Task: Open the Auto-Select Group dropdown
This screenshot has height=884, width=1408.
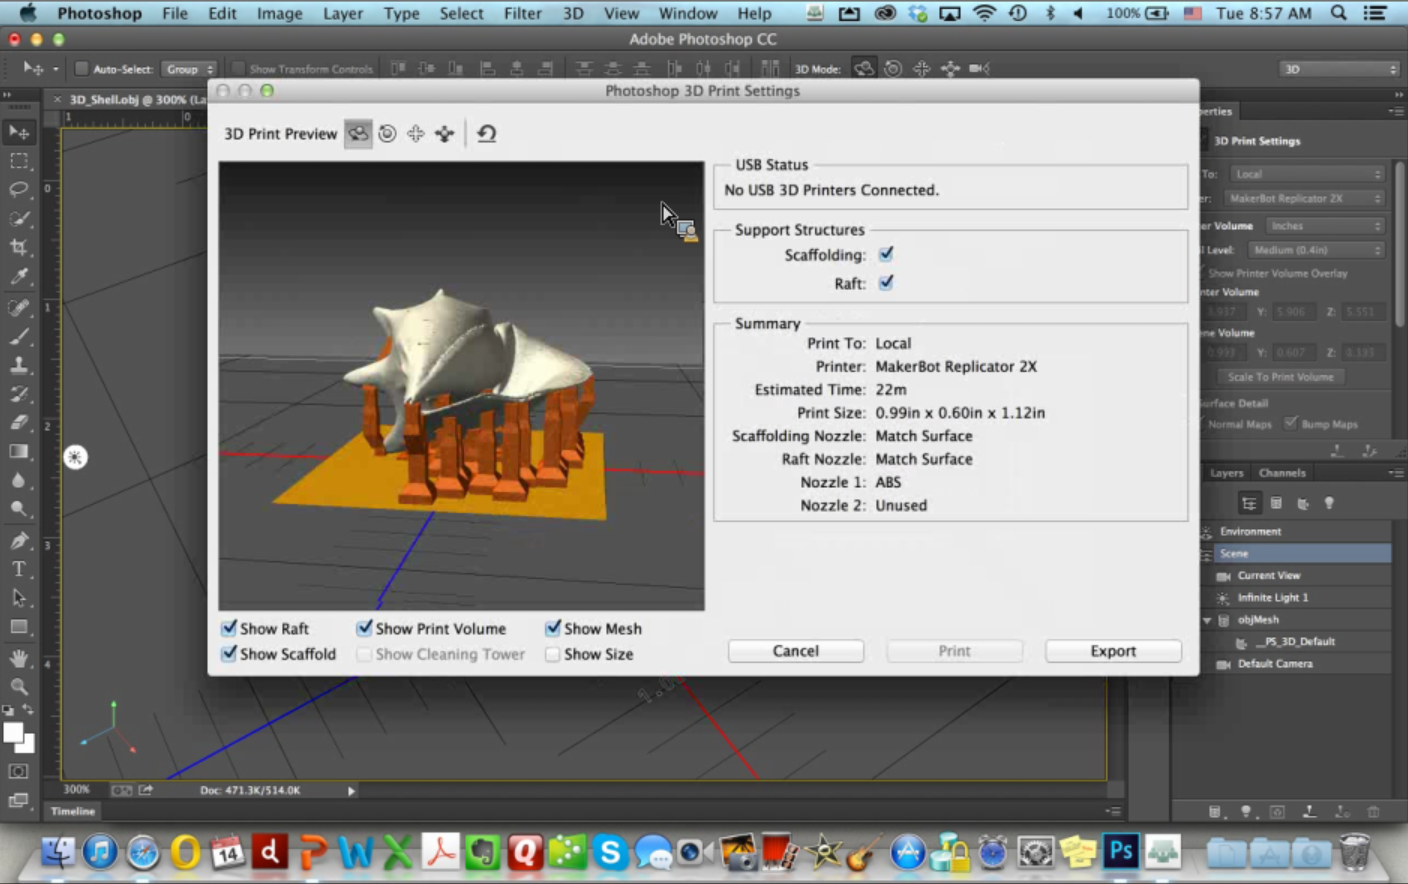Action: pyautogui.click(x=189, y=69)
